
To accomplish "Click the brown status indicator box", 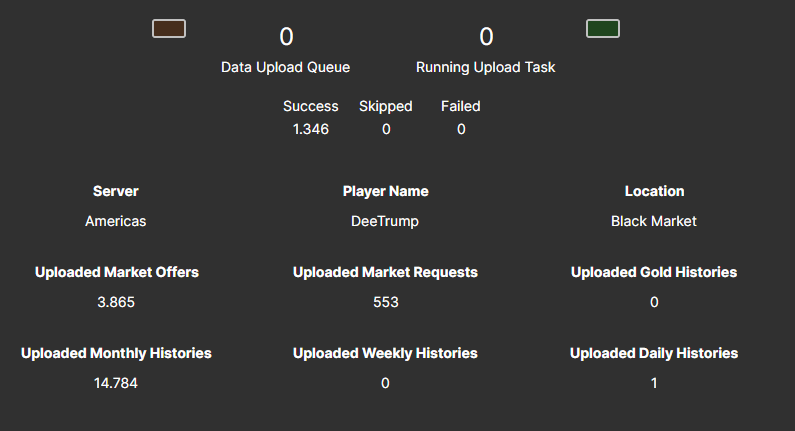I will click(169, 29).
